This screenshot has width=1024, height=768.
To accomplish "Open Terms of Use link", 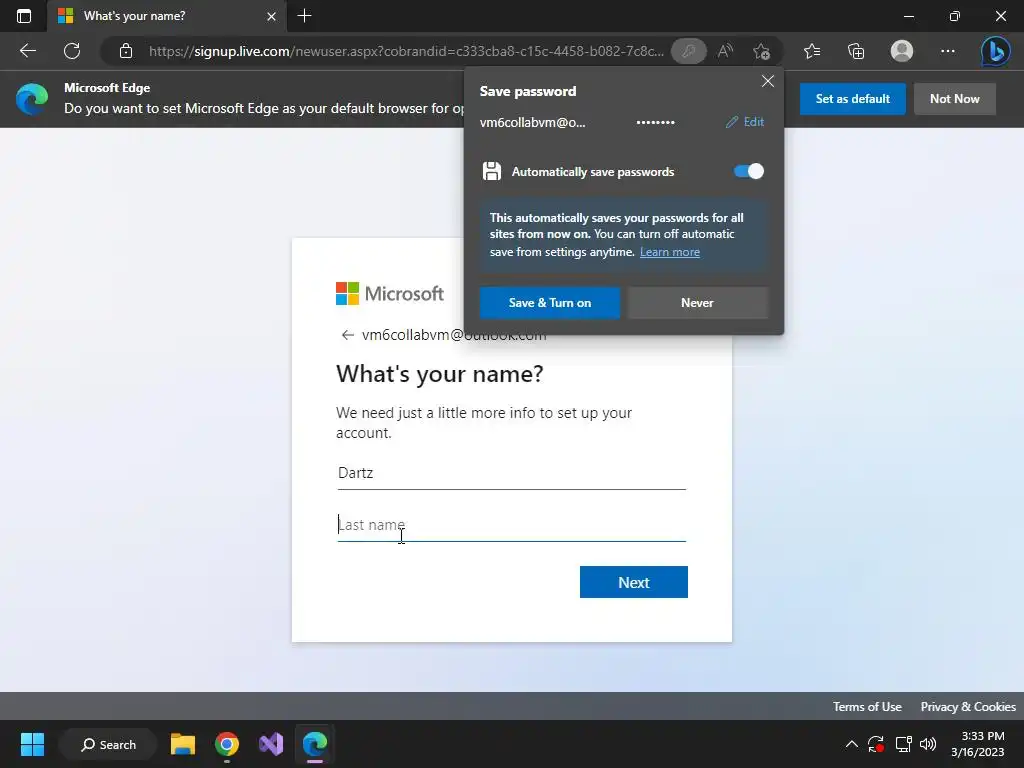I will pos(867,707).
